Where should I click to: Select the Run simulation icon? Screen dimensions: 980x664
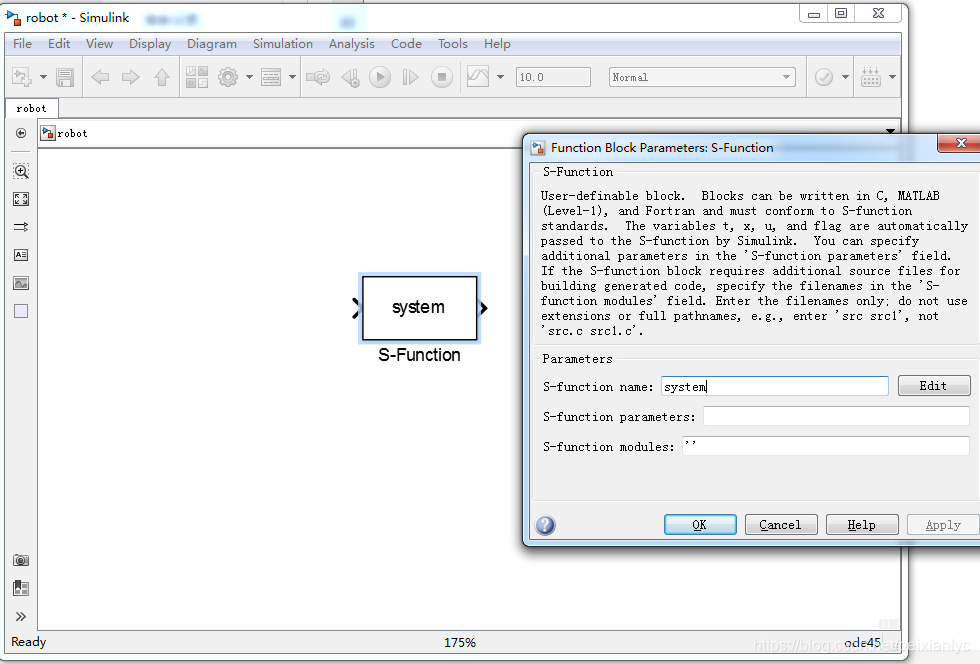click(x=380, y=77)
